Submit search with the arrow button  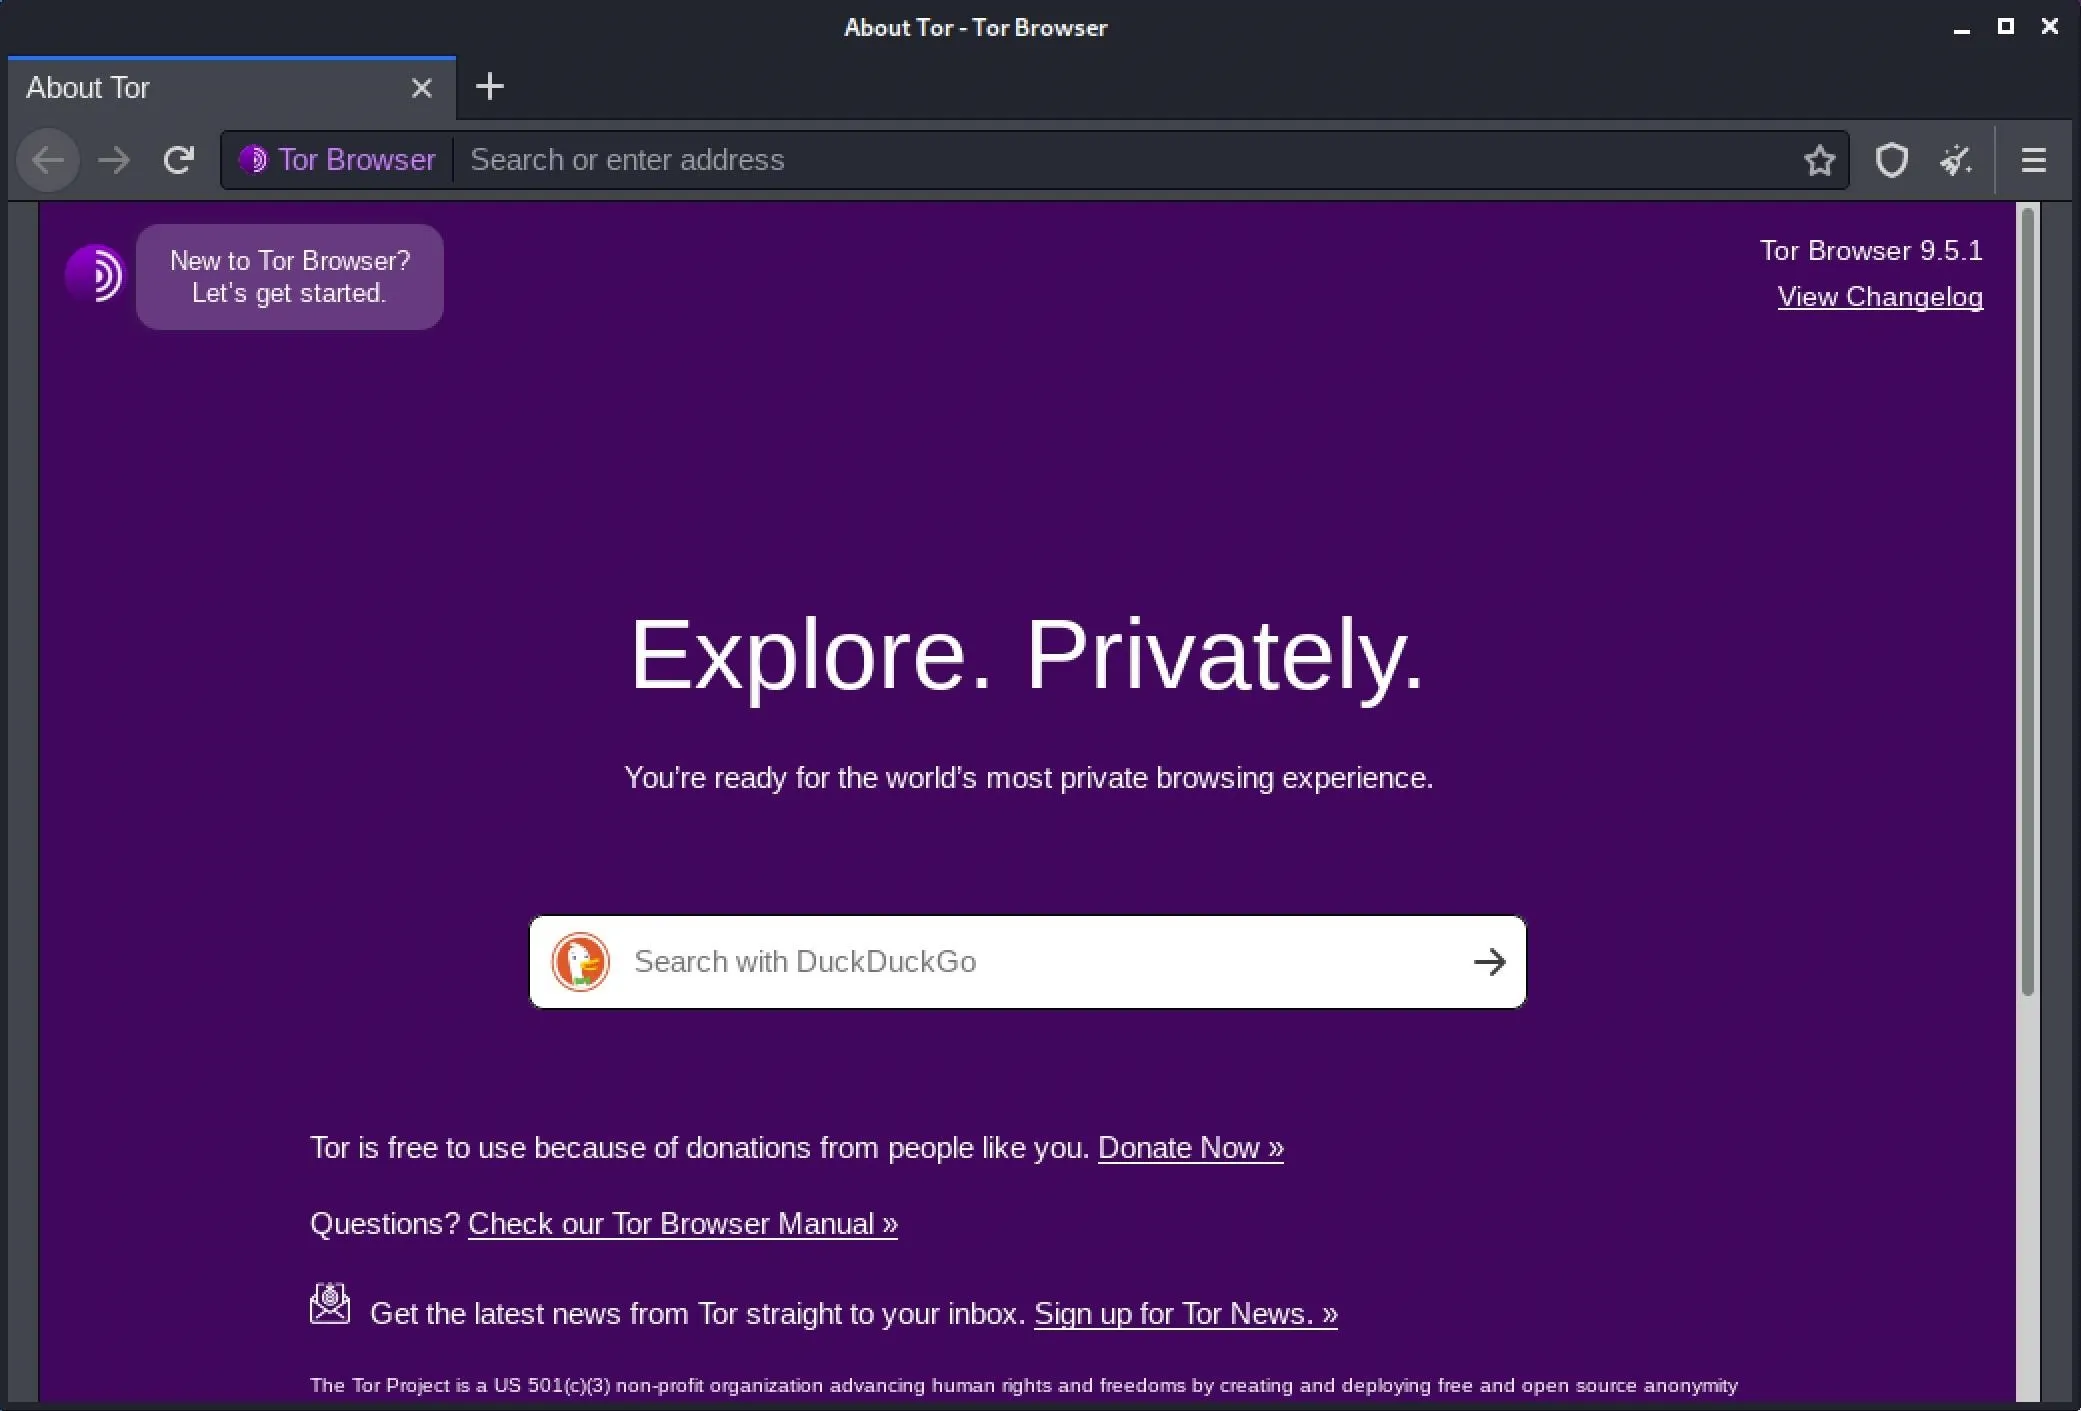pos(1489,962)
